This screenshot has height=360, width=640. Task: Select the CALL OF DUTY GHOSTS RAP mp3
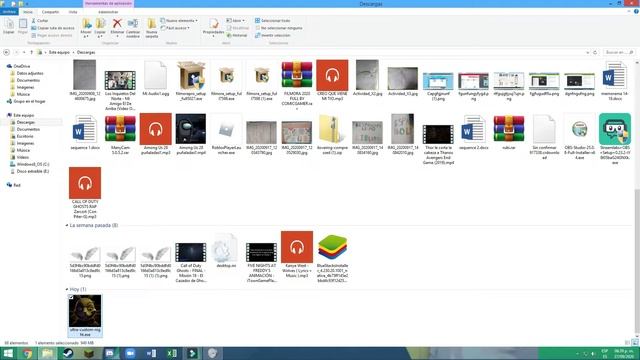tap(85, 193)
